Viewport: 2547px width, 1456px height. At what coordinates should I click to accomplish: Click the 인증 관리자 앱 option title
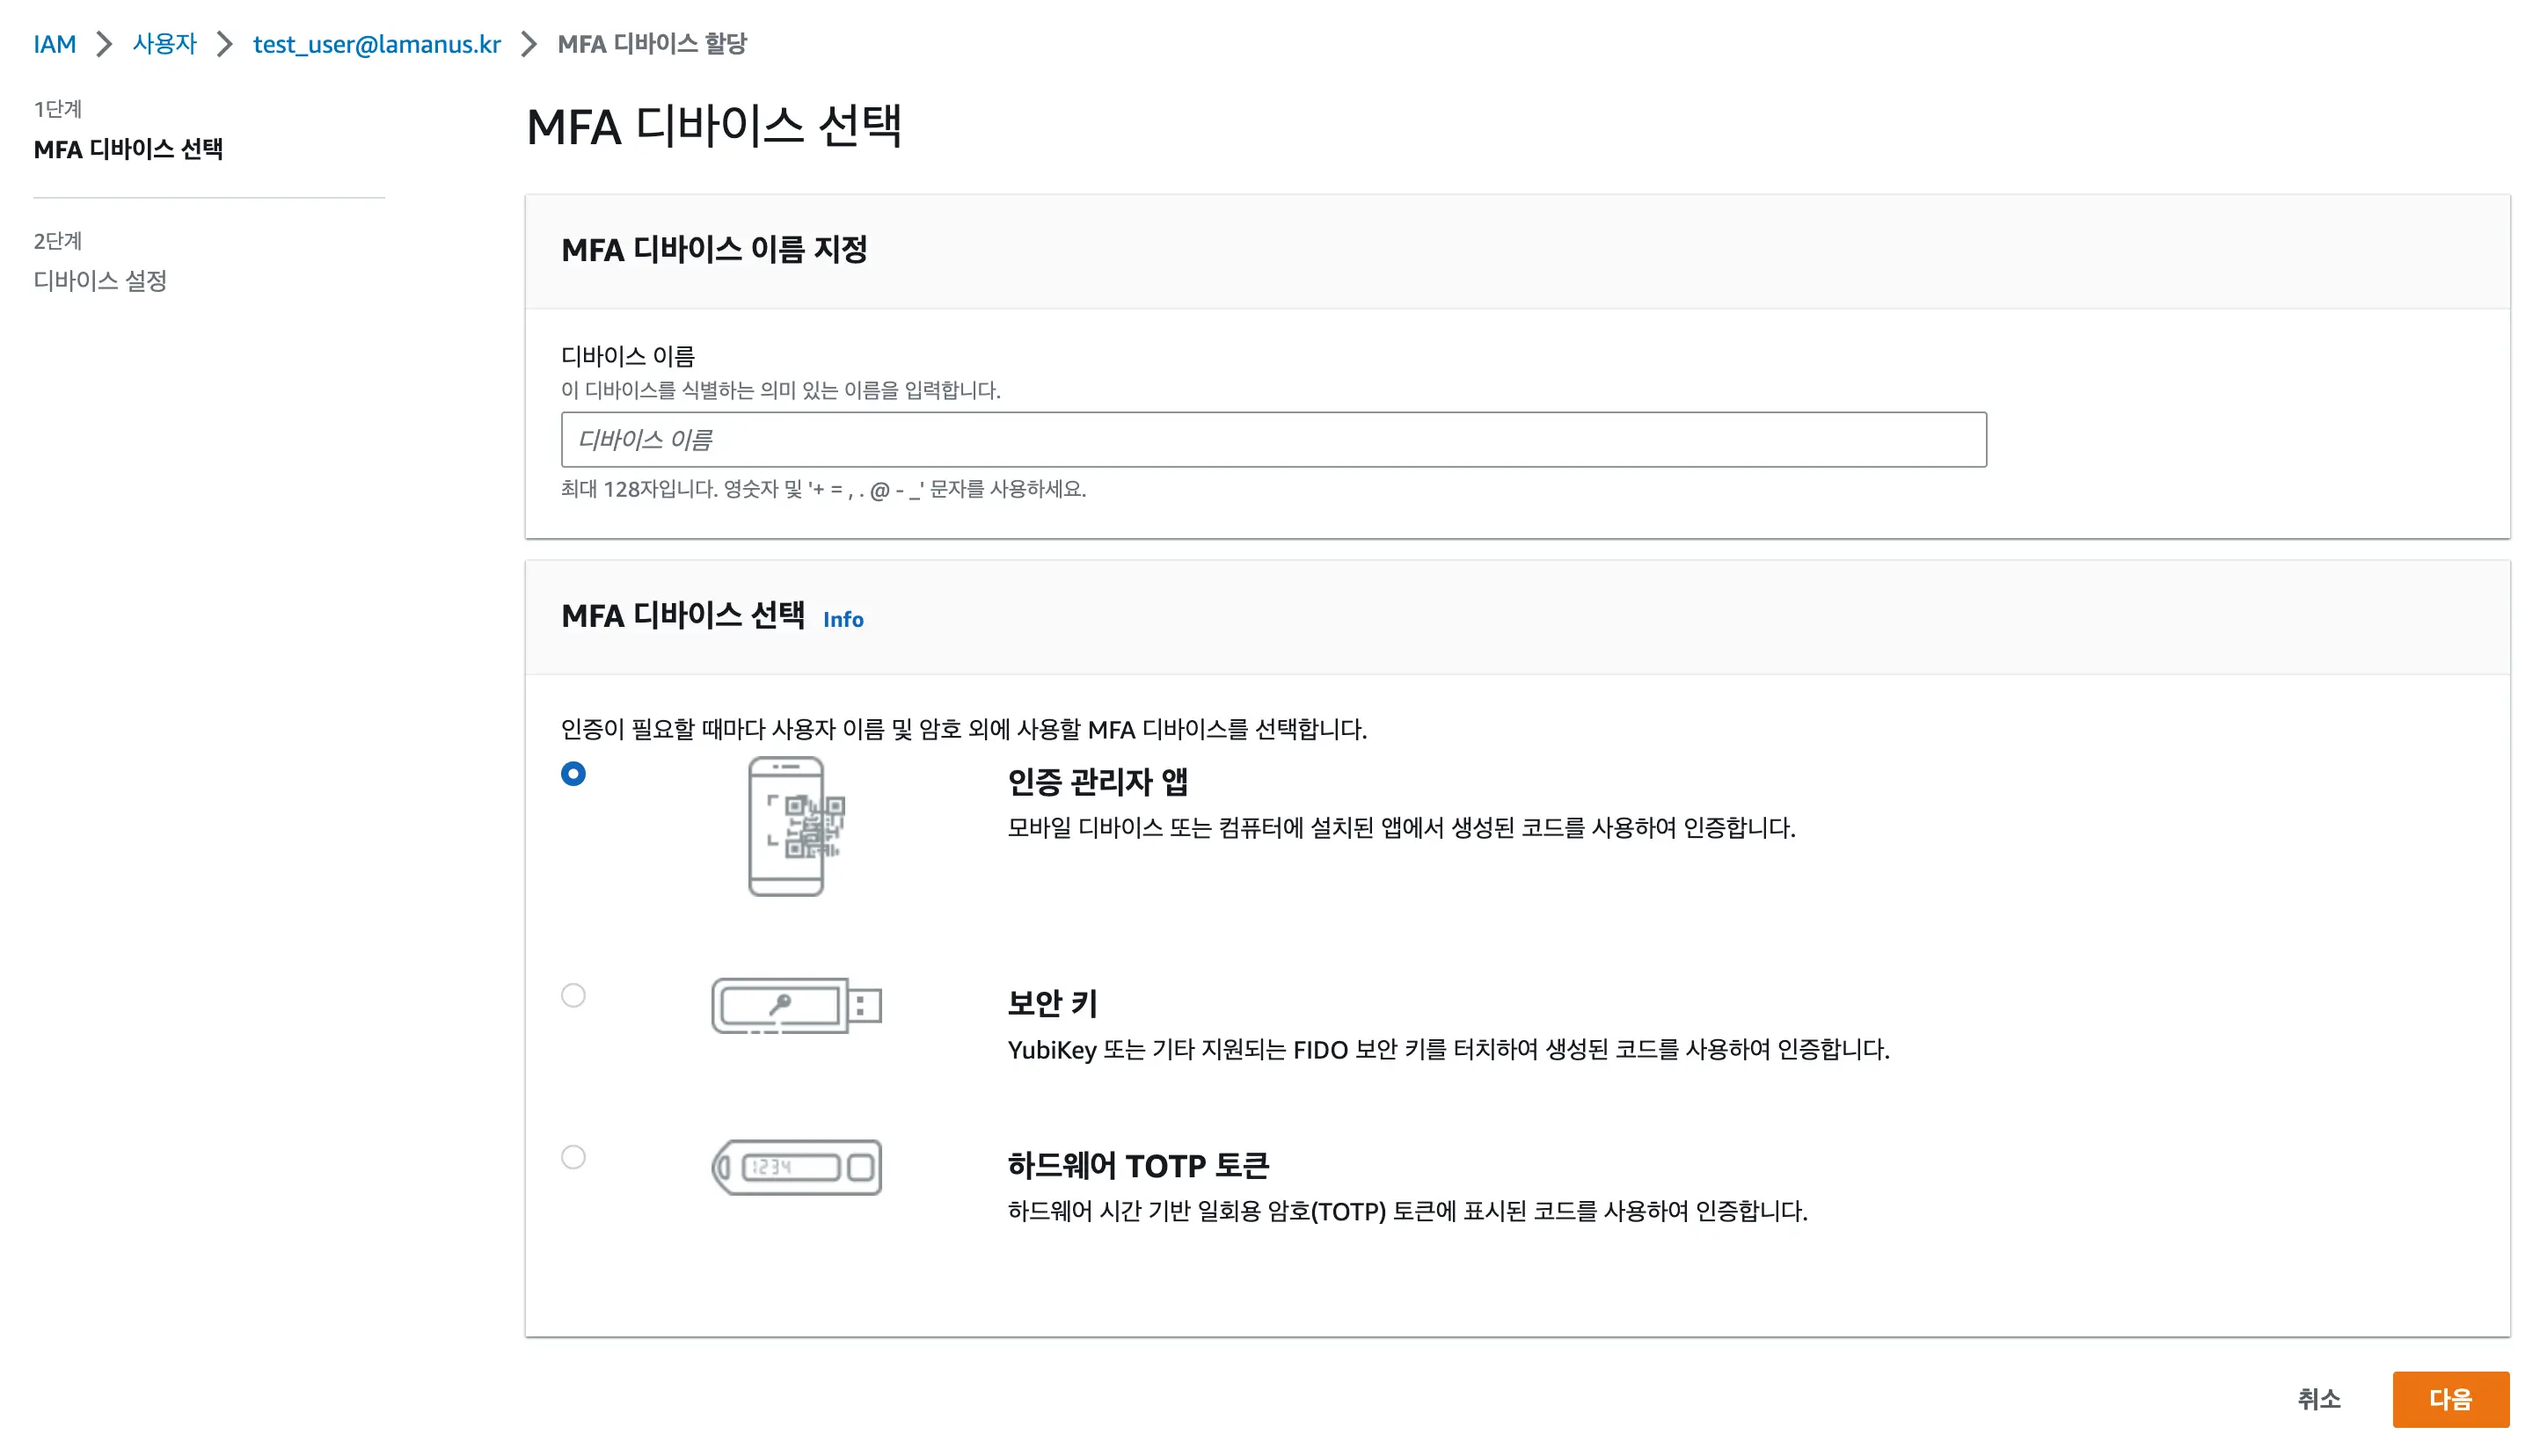pos(1097,782)
